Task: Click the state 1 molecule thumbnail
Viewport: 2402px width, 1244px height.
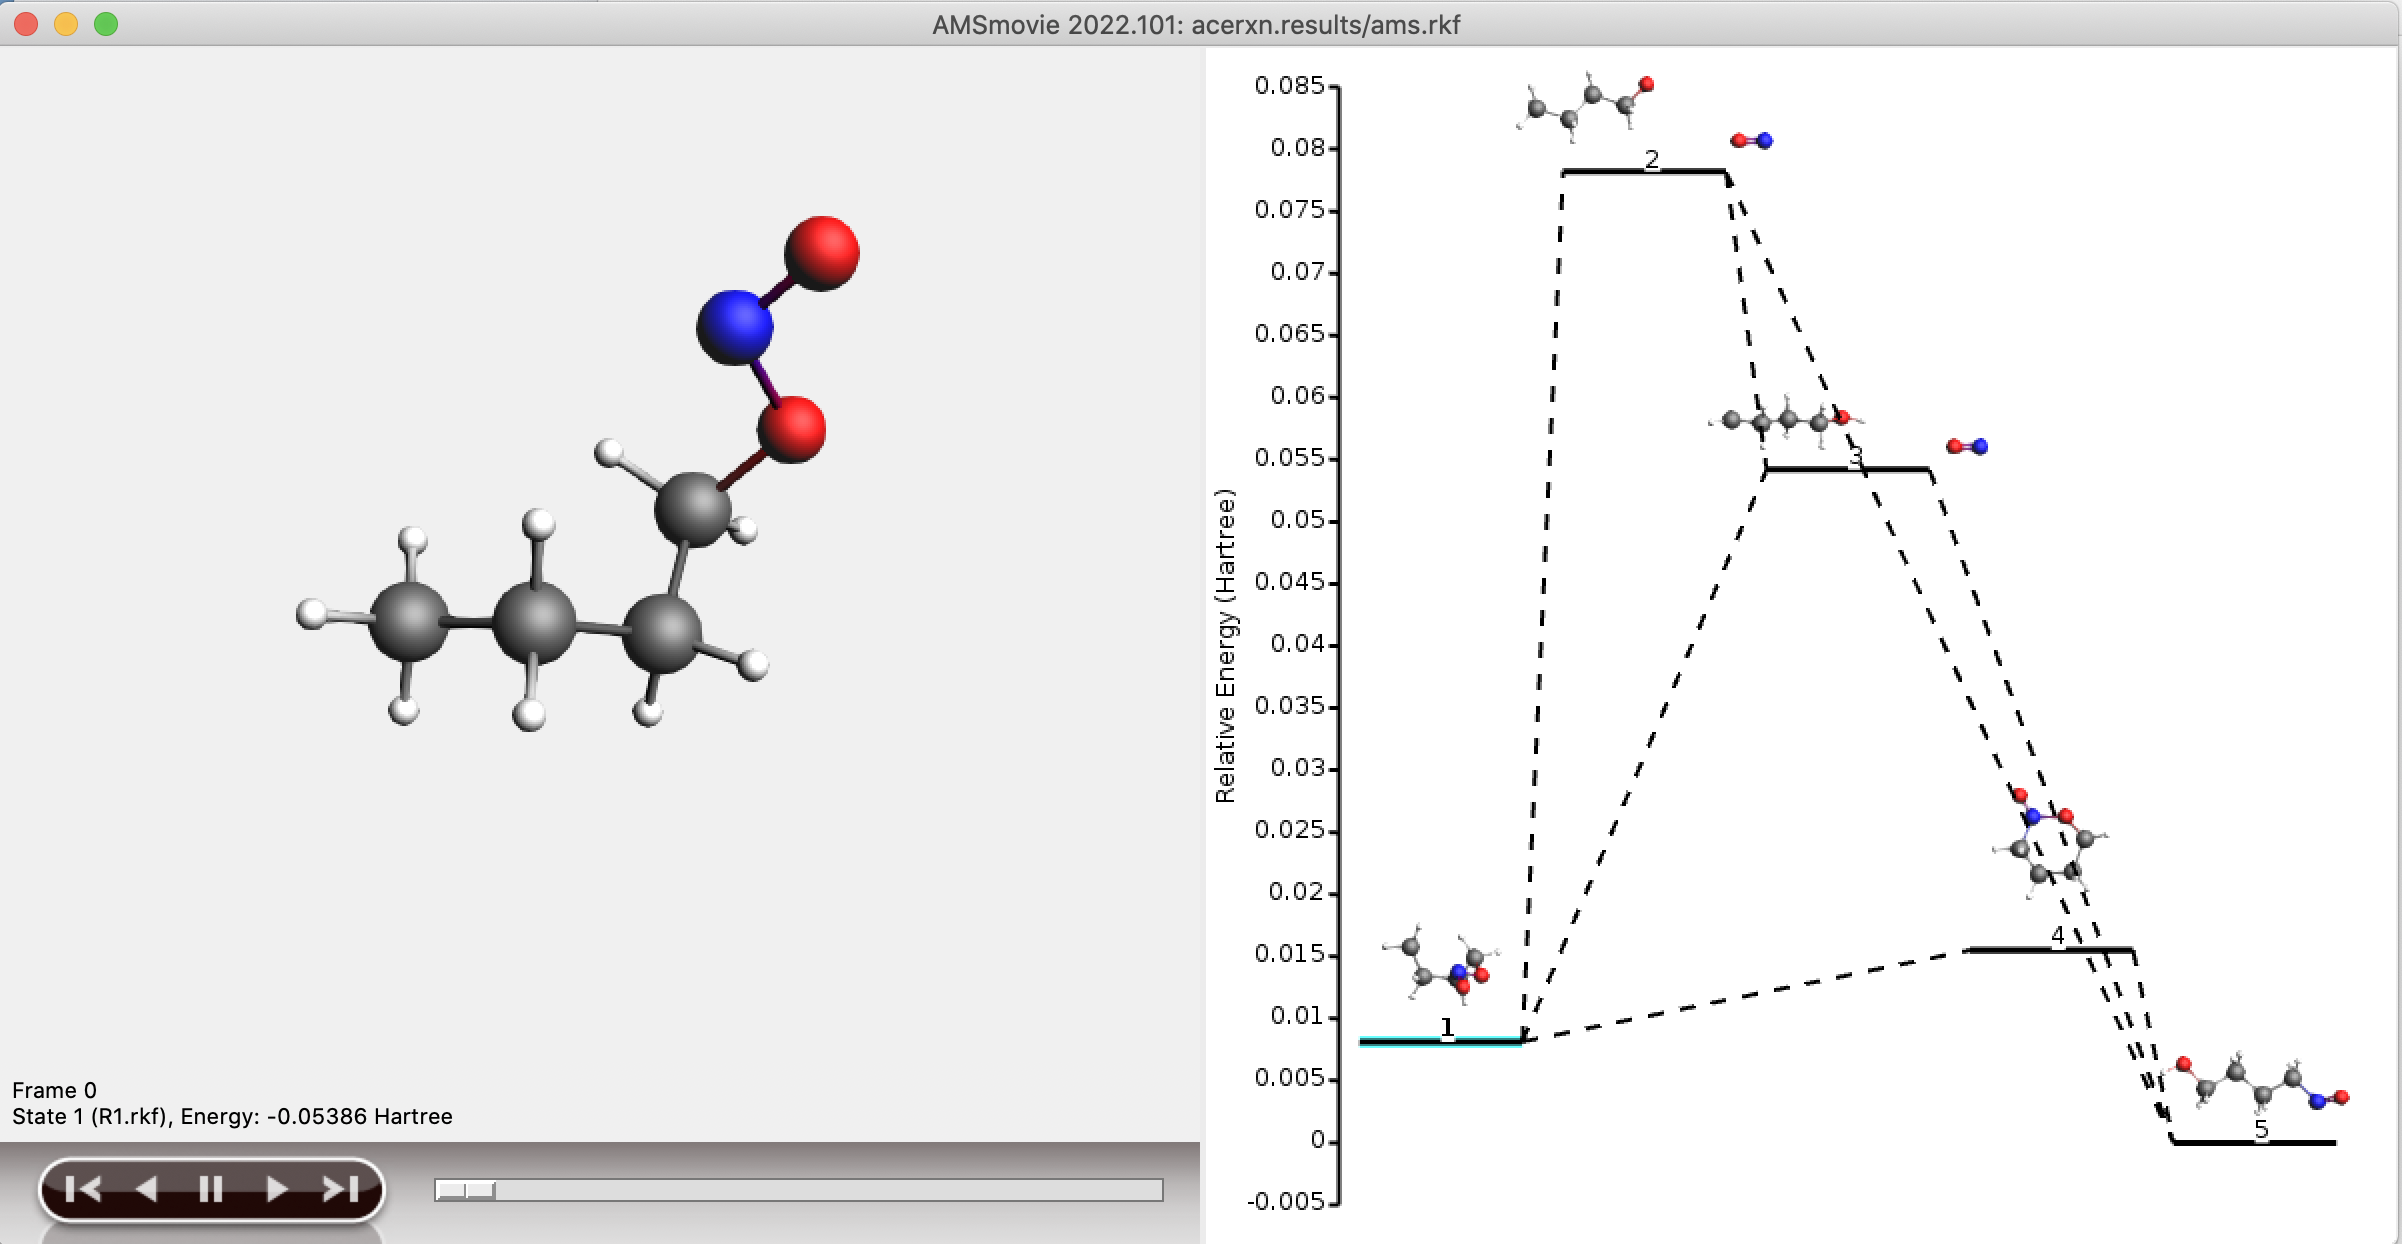Action: click(1441, 964)
